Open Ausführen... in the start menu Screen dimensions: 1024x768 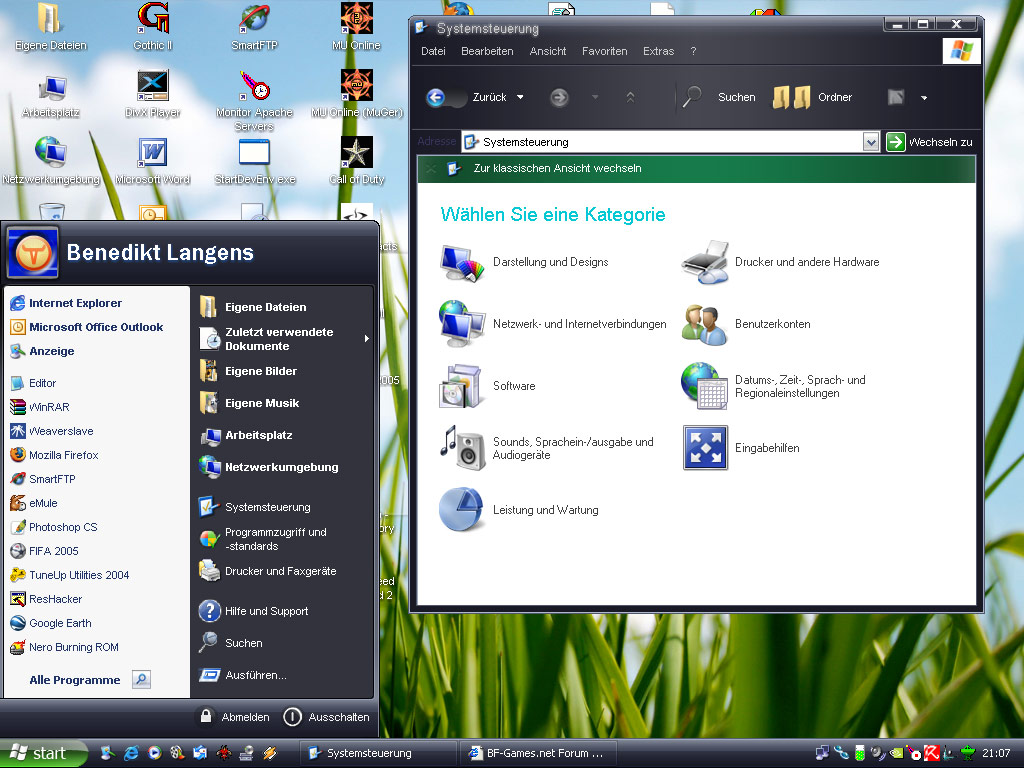(243, 675)
